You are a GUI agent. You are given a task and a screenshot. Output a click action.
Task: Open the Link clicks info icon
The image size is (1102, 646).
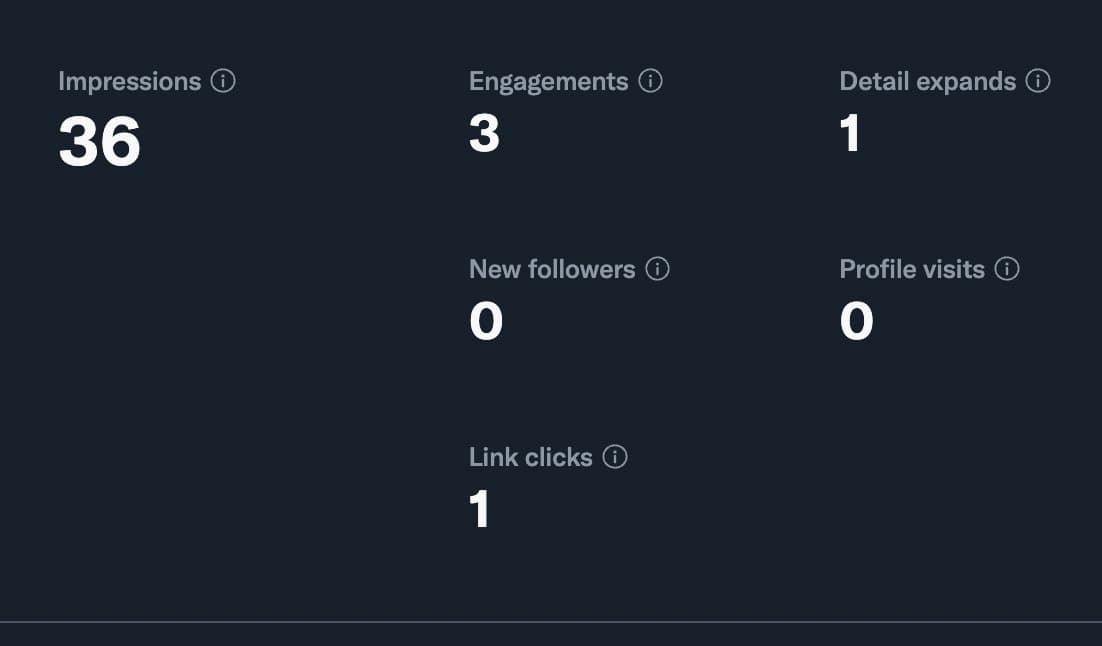click(616, 457)
